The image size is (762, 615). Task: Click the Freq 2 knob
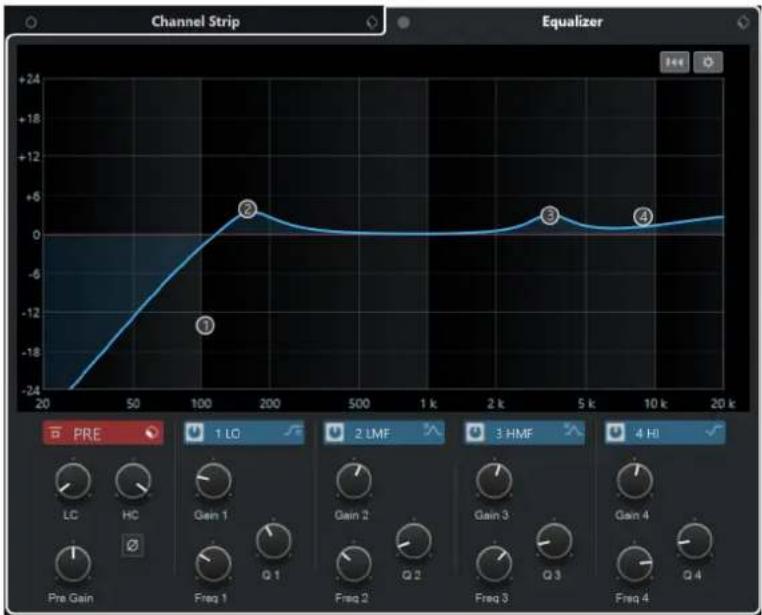click(354, 564)
